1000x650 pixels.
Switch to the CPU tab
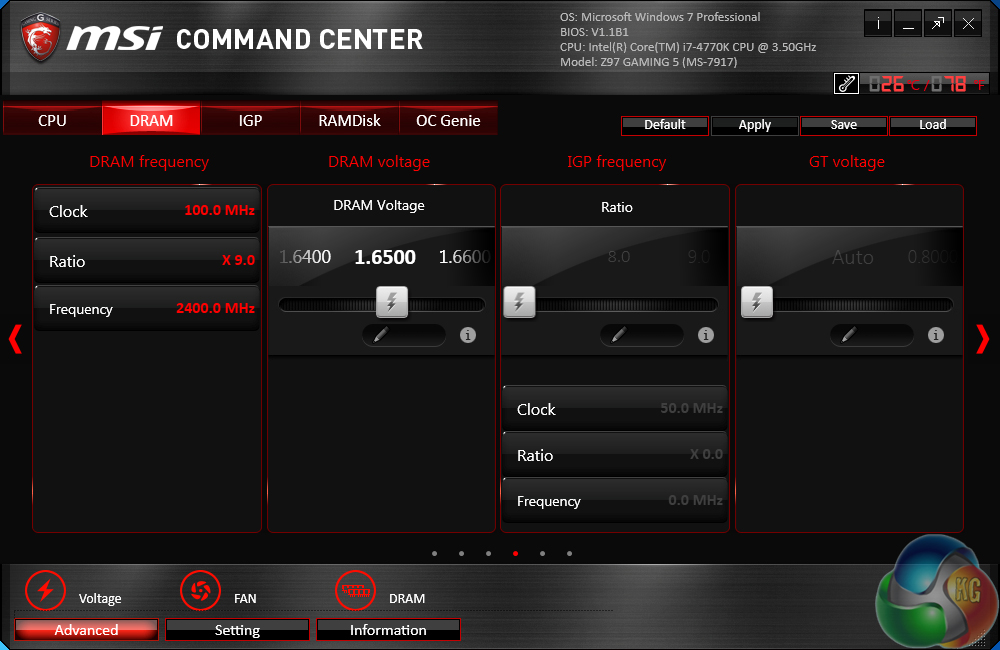(x=52, y=121)
